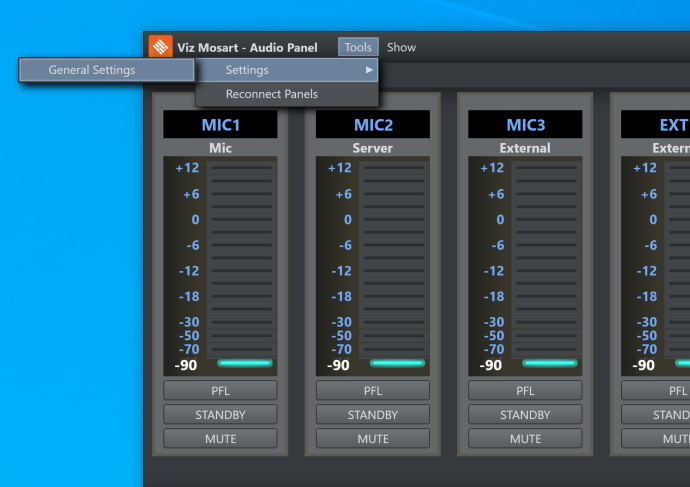This screenshot has height=487, width=690.
Task: Open the Show menu
Action: (401, 47)
